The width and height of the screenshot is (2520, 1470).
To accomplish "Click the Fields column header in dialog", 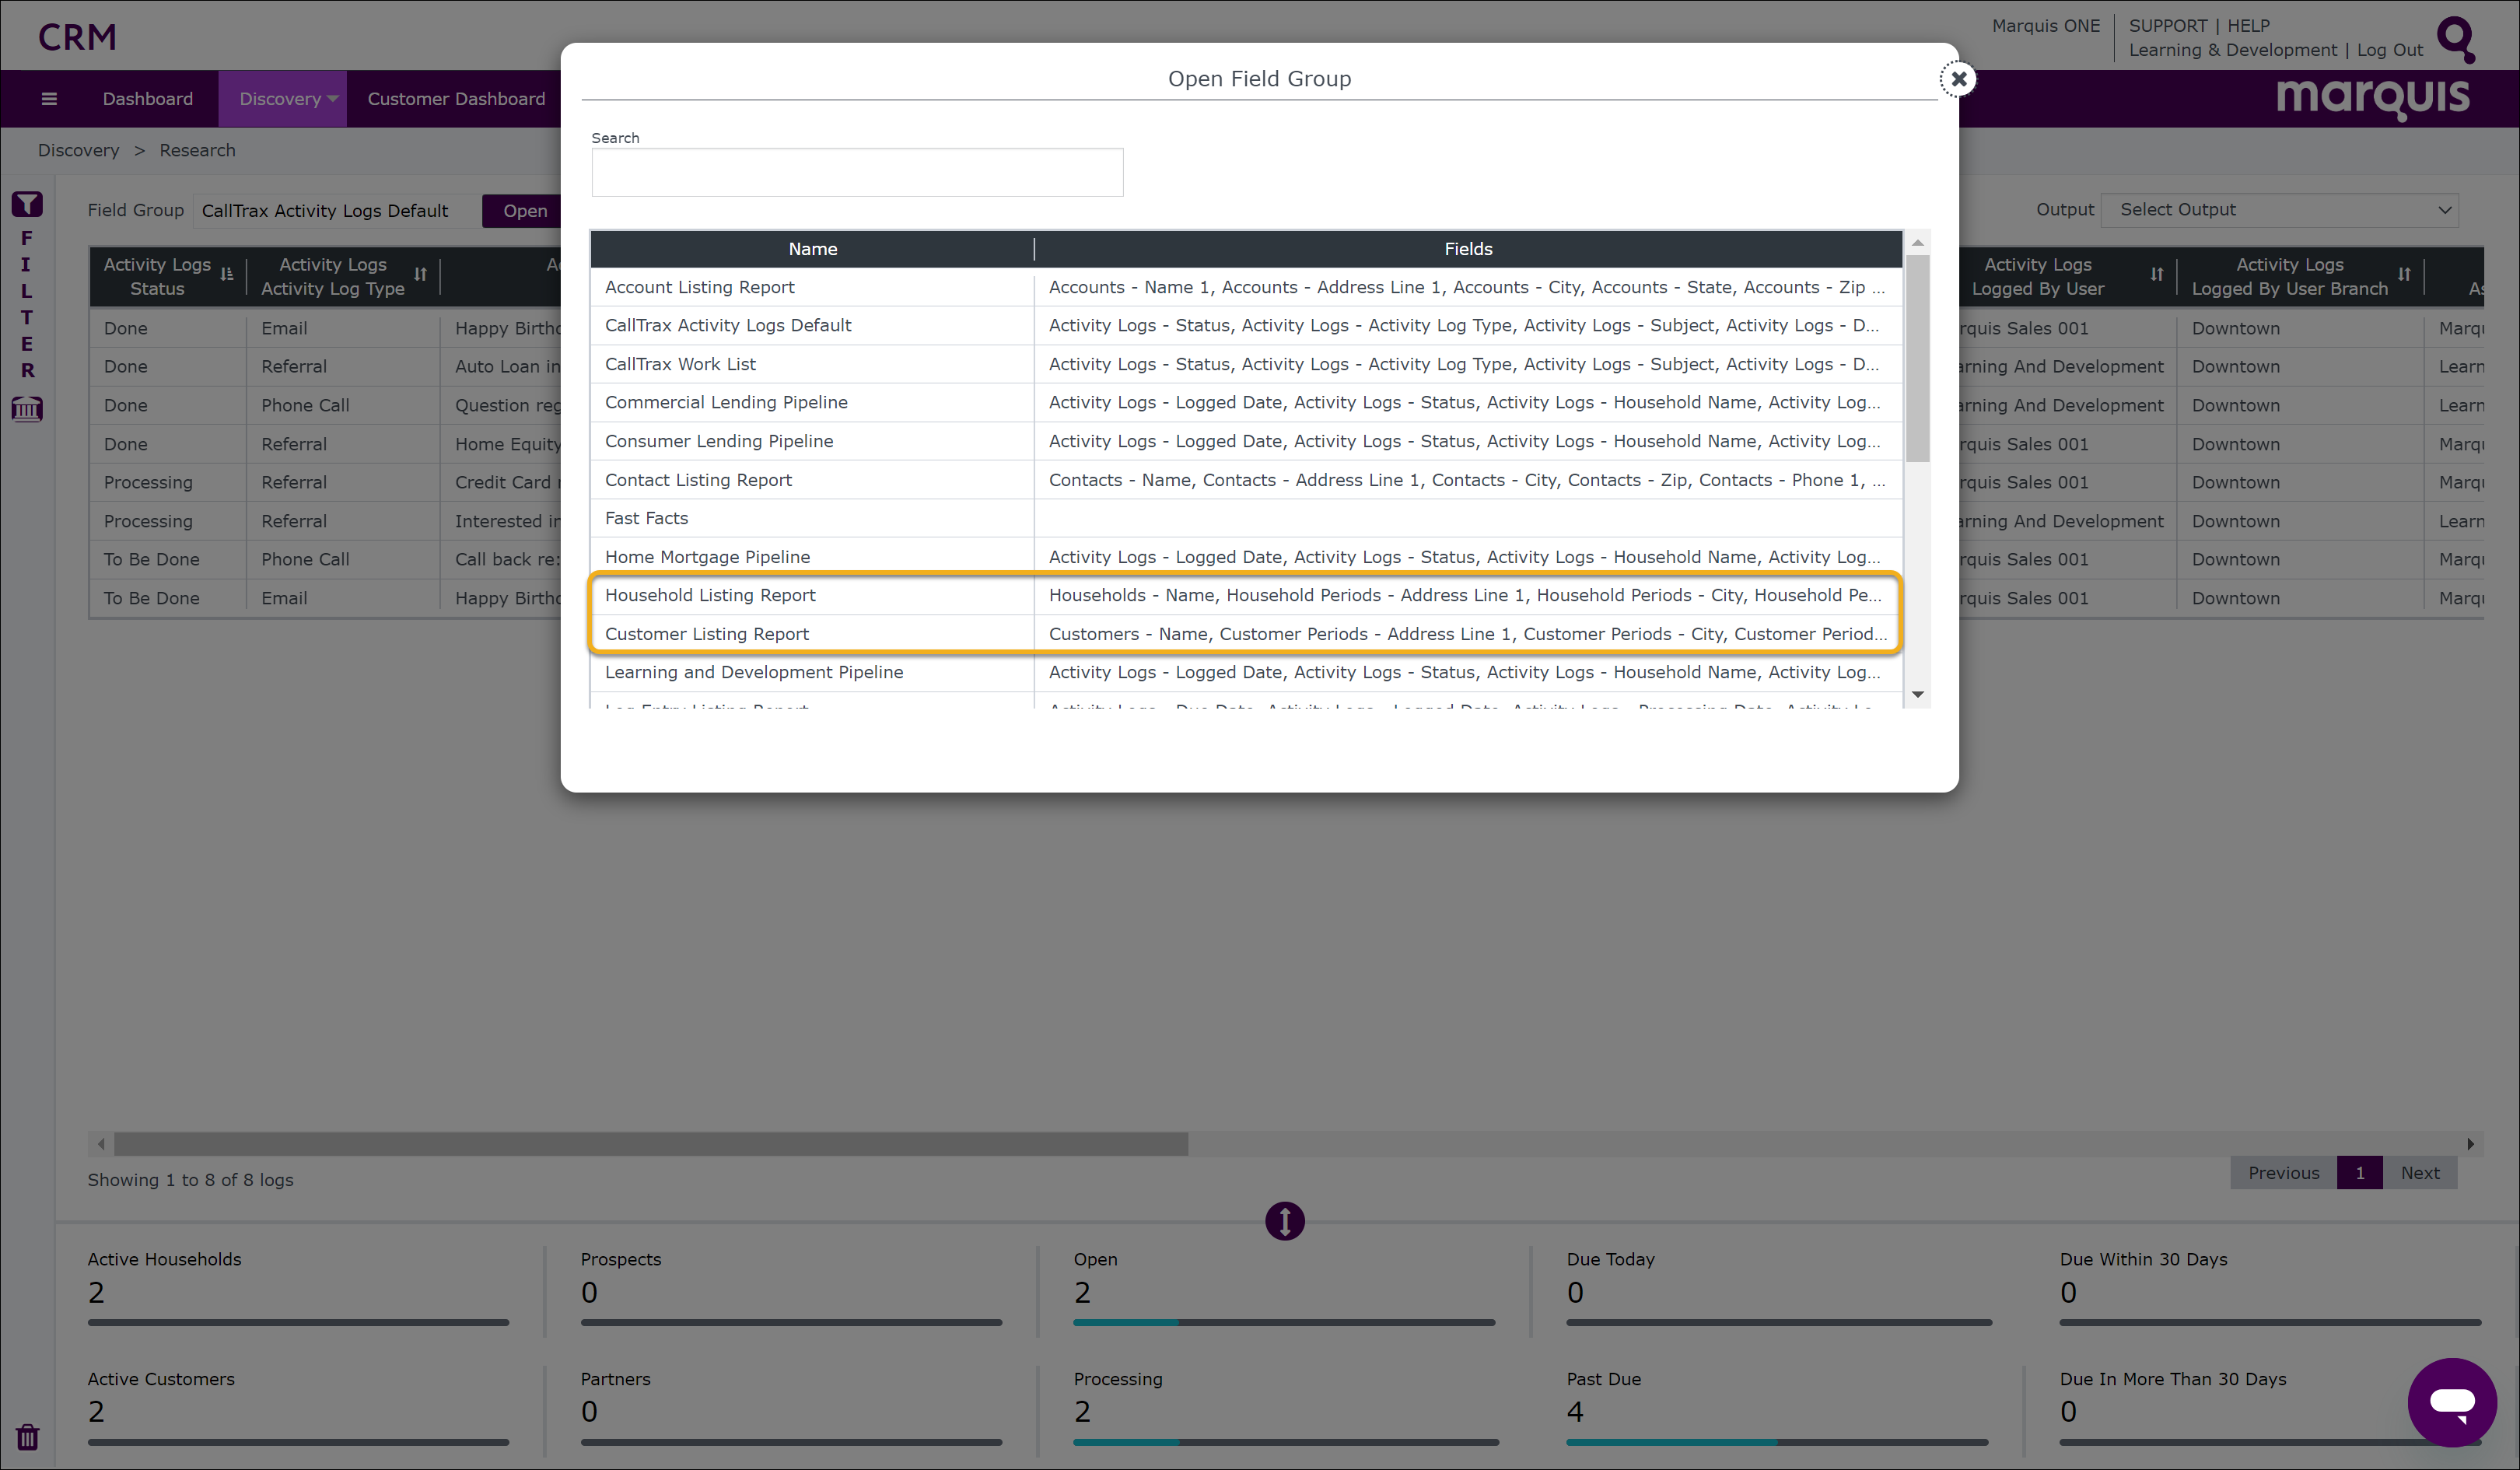I will click(x=1468, y=249).
